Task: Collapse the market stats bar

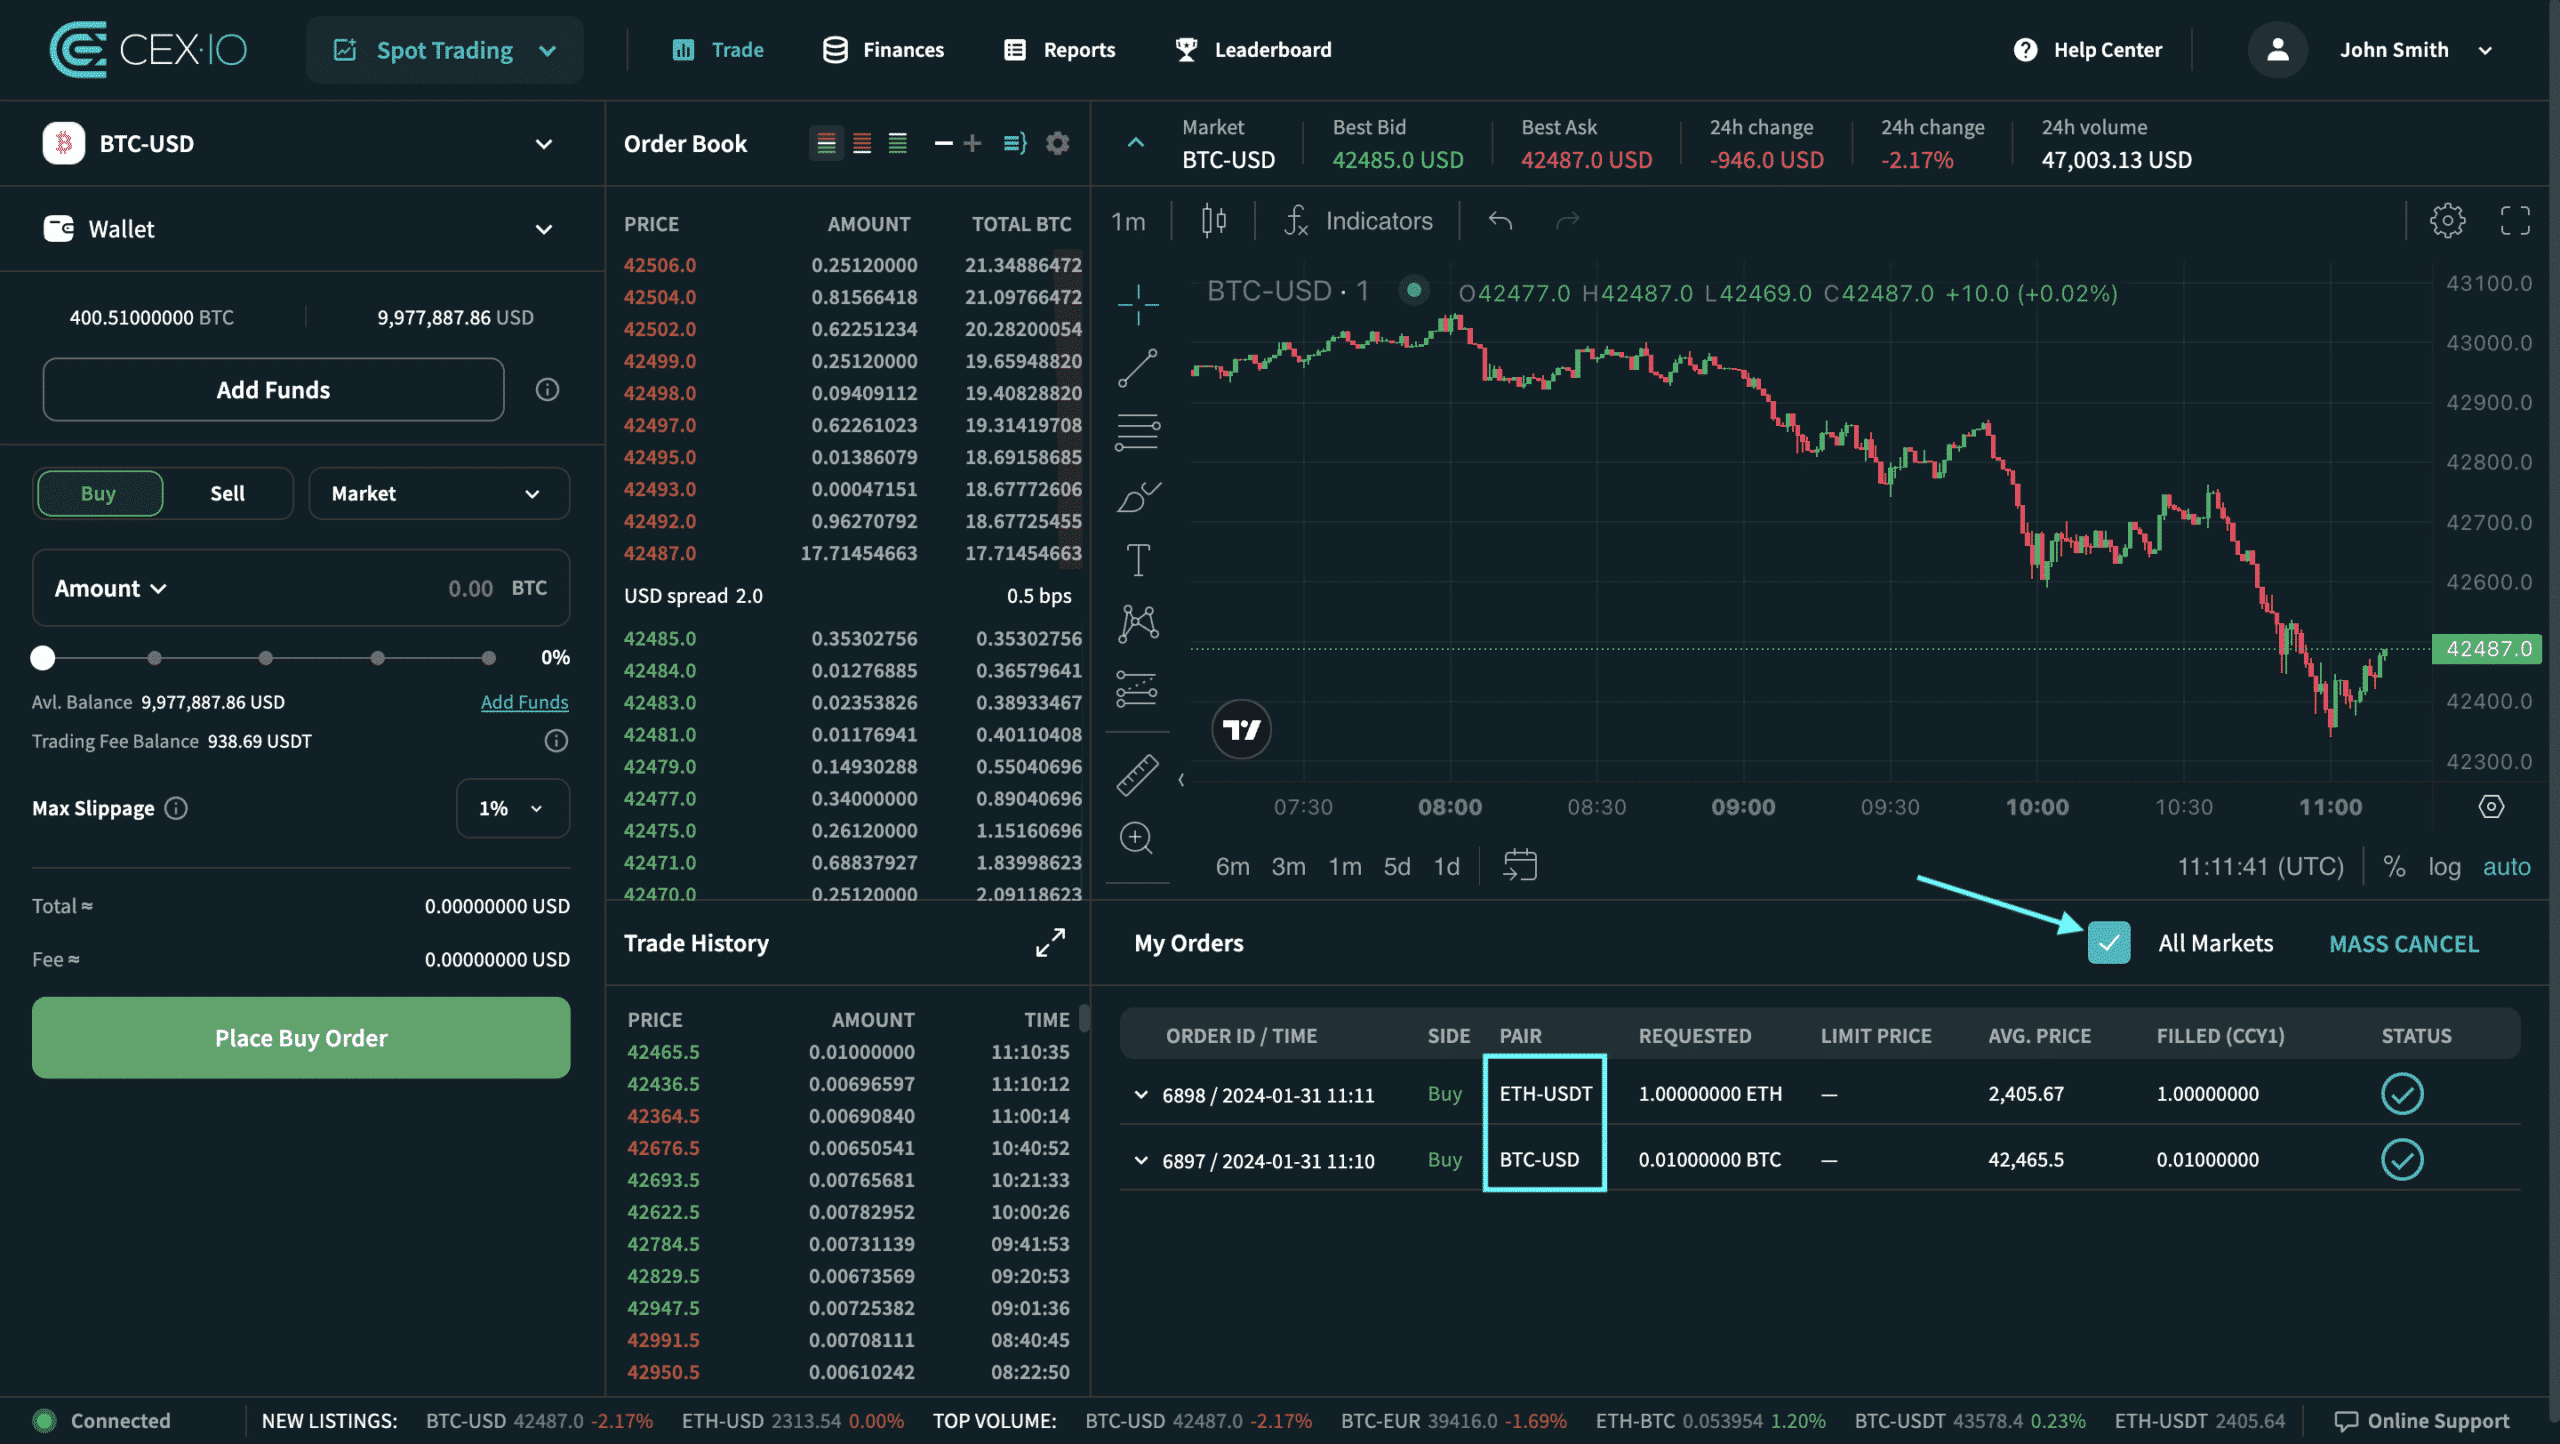Action: point(1135,143)
